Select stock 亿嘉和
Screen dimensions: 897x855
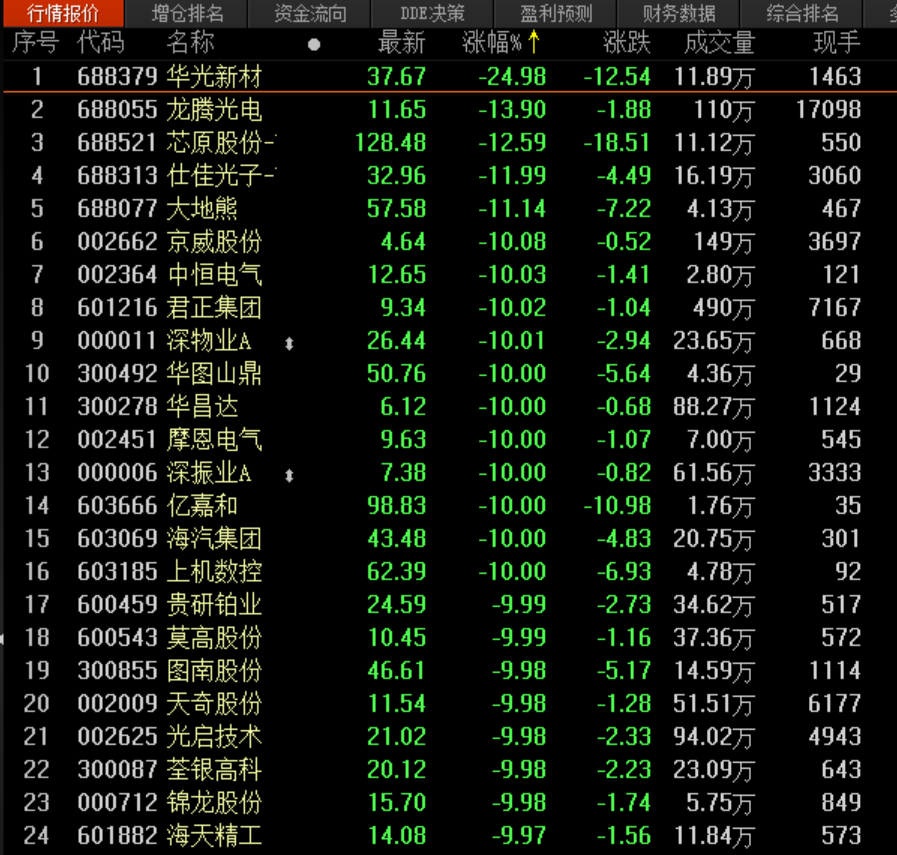pos(202,506)
